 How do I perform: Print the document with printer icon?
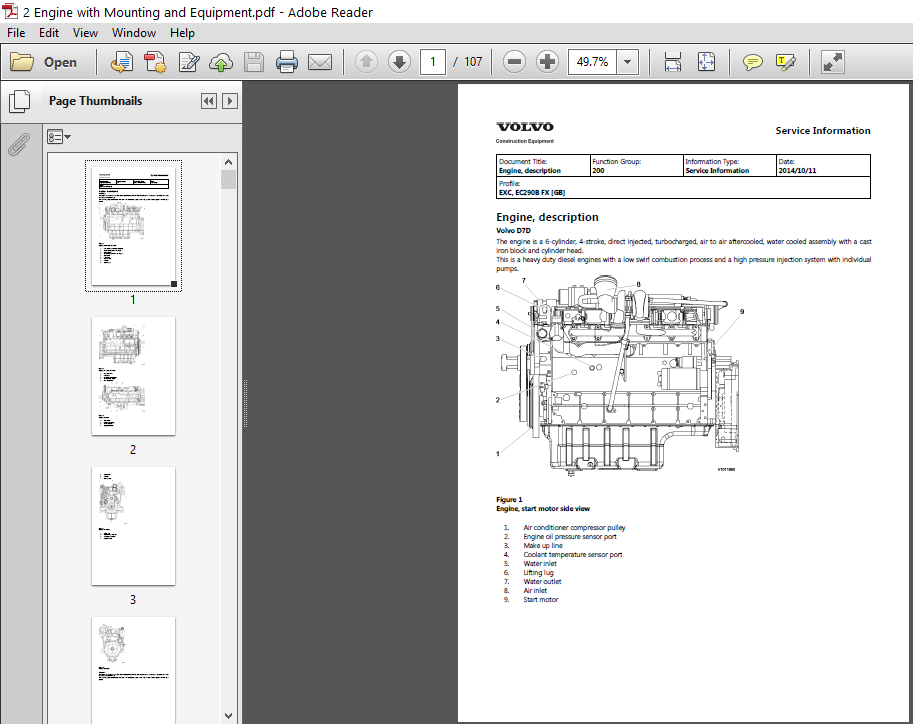[x=286, y=62]
